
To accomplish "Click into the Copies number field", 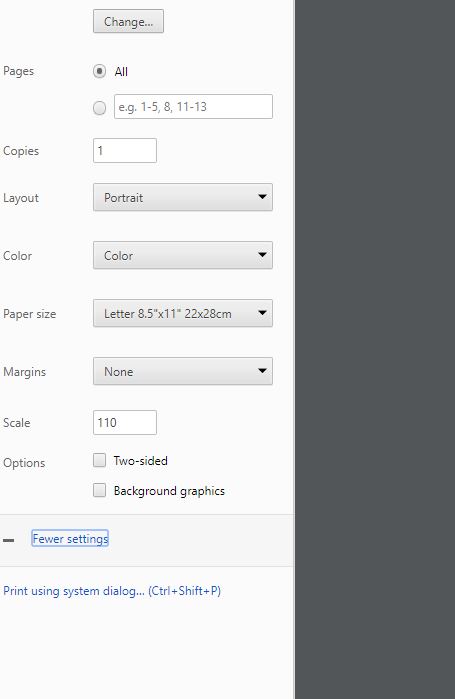I will pos(125,151).
